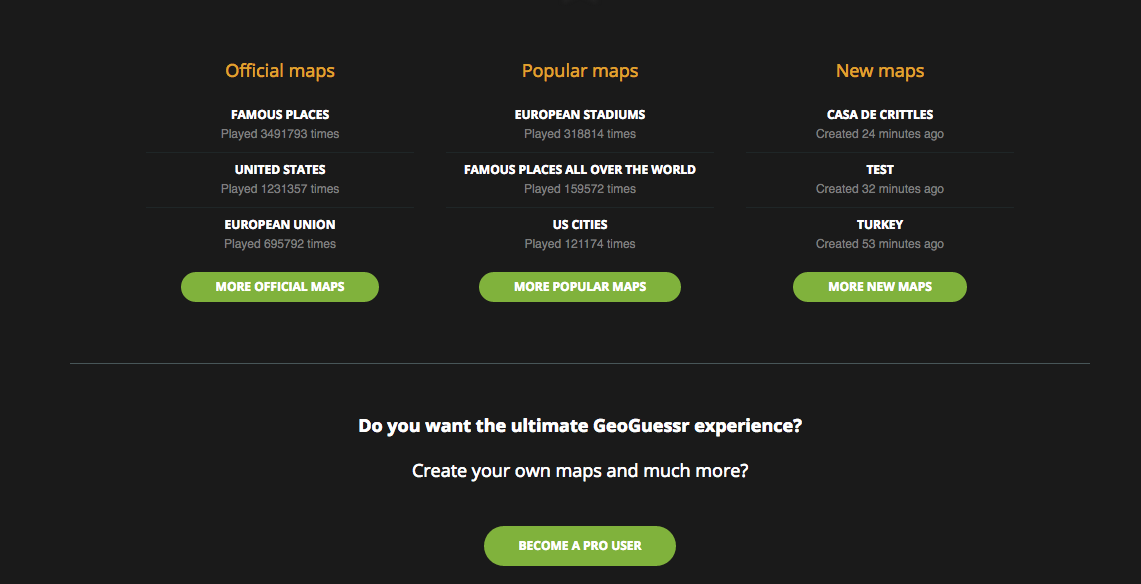Click the "Created 24 minutes ago" text

click(x=880, y=134)
